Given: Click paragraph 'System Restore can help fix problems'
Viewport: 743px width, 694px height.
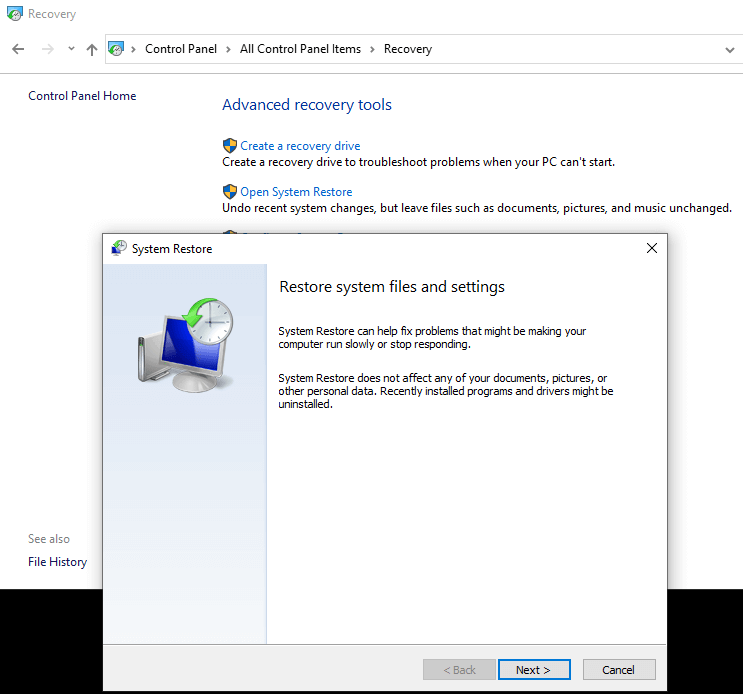Looking at the screenshot, I should click(432, 337).
